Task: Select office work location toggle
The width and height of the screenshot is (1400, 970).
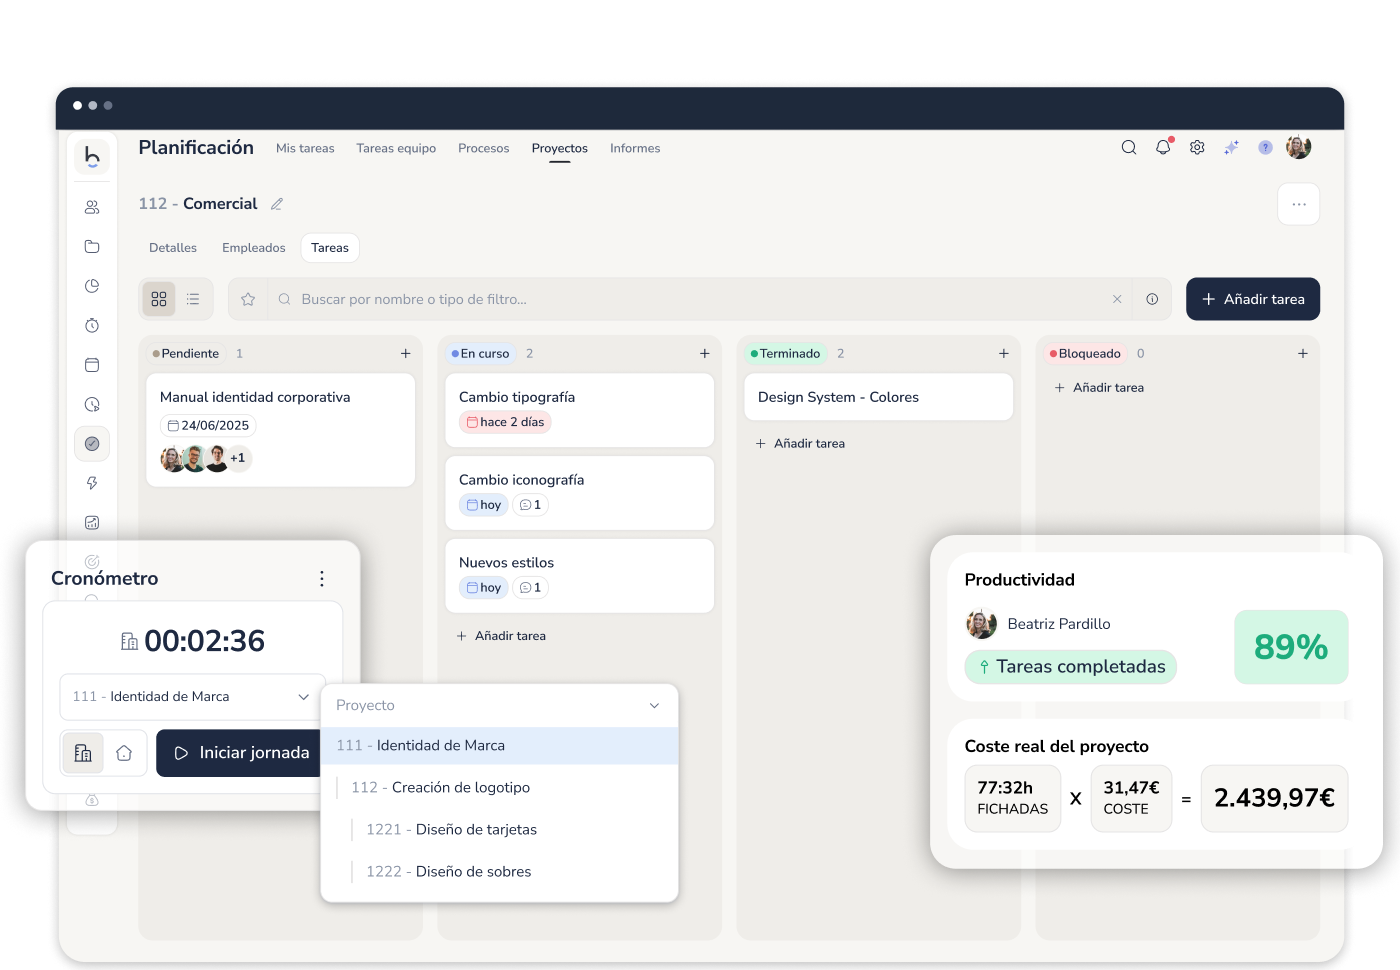Action: tap(83, 753)
